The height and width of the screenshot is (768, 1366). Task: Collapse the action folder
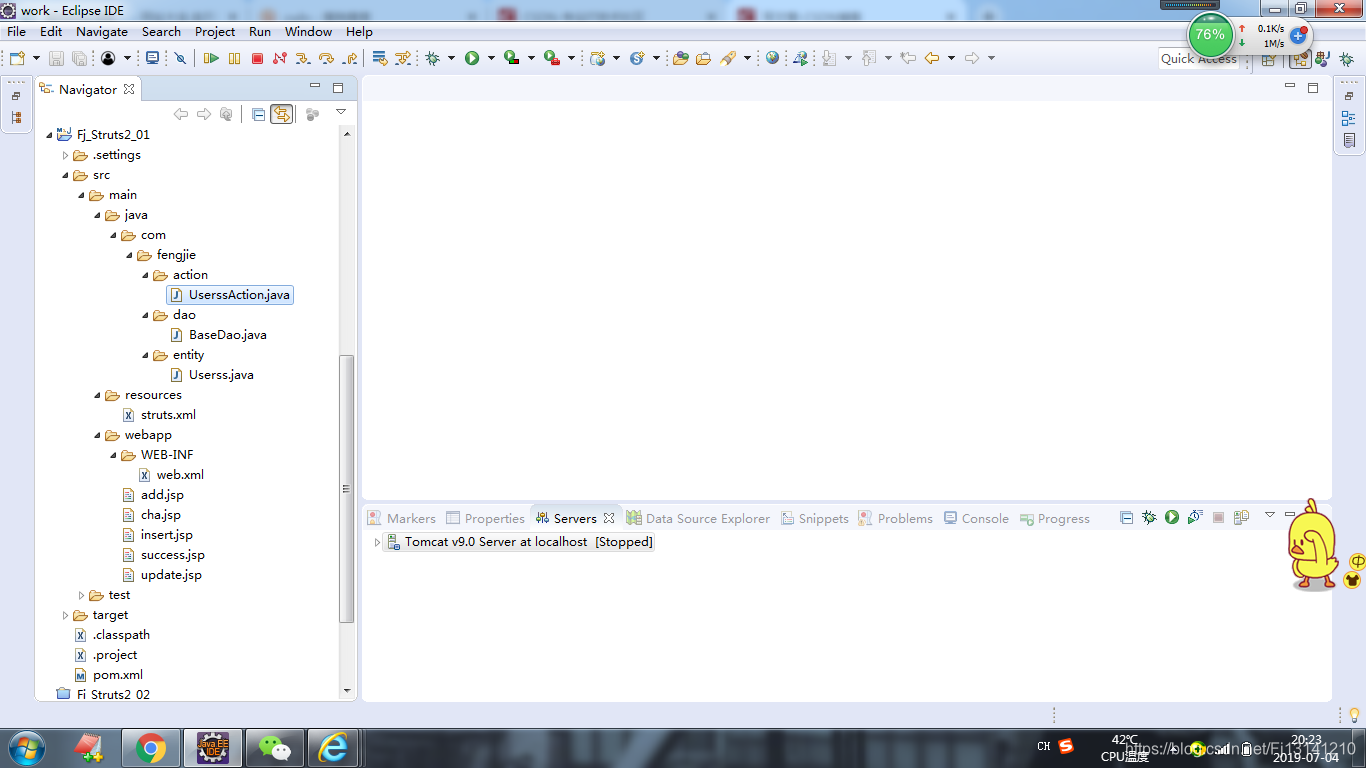[x=146, y=275]
